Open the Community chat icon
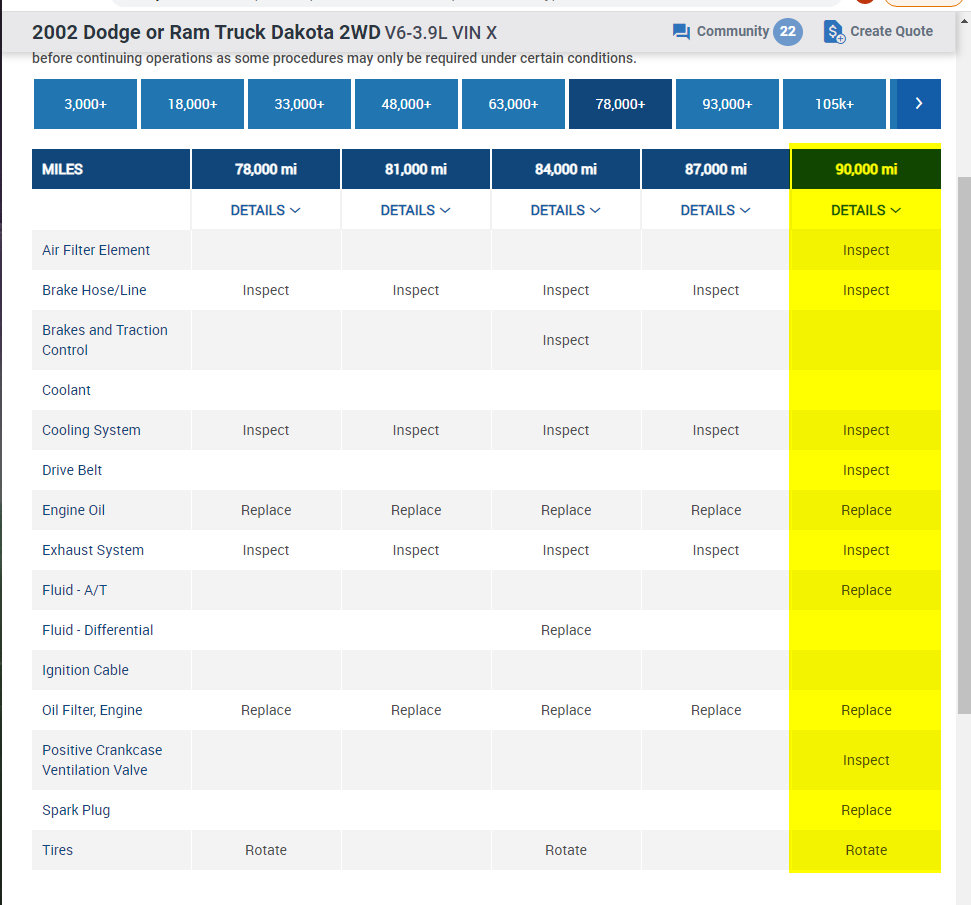Image resolution: width=971 pixels, height=905 pixels. point(681,32)
